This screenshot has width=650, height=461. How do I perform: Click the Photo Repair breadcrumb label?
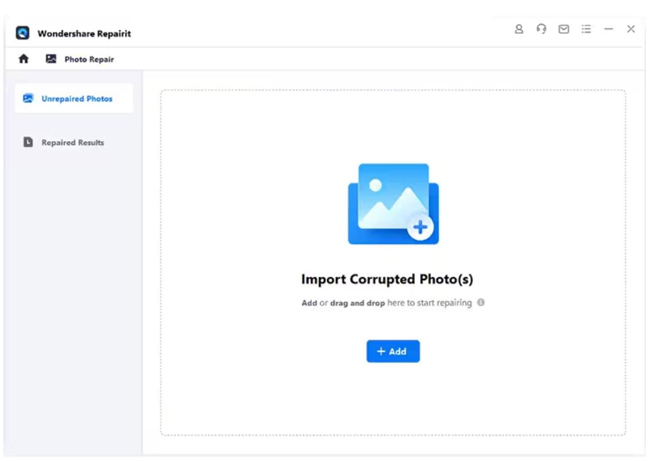click(x=89, y=59)
